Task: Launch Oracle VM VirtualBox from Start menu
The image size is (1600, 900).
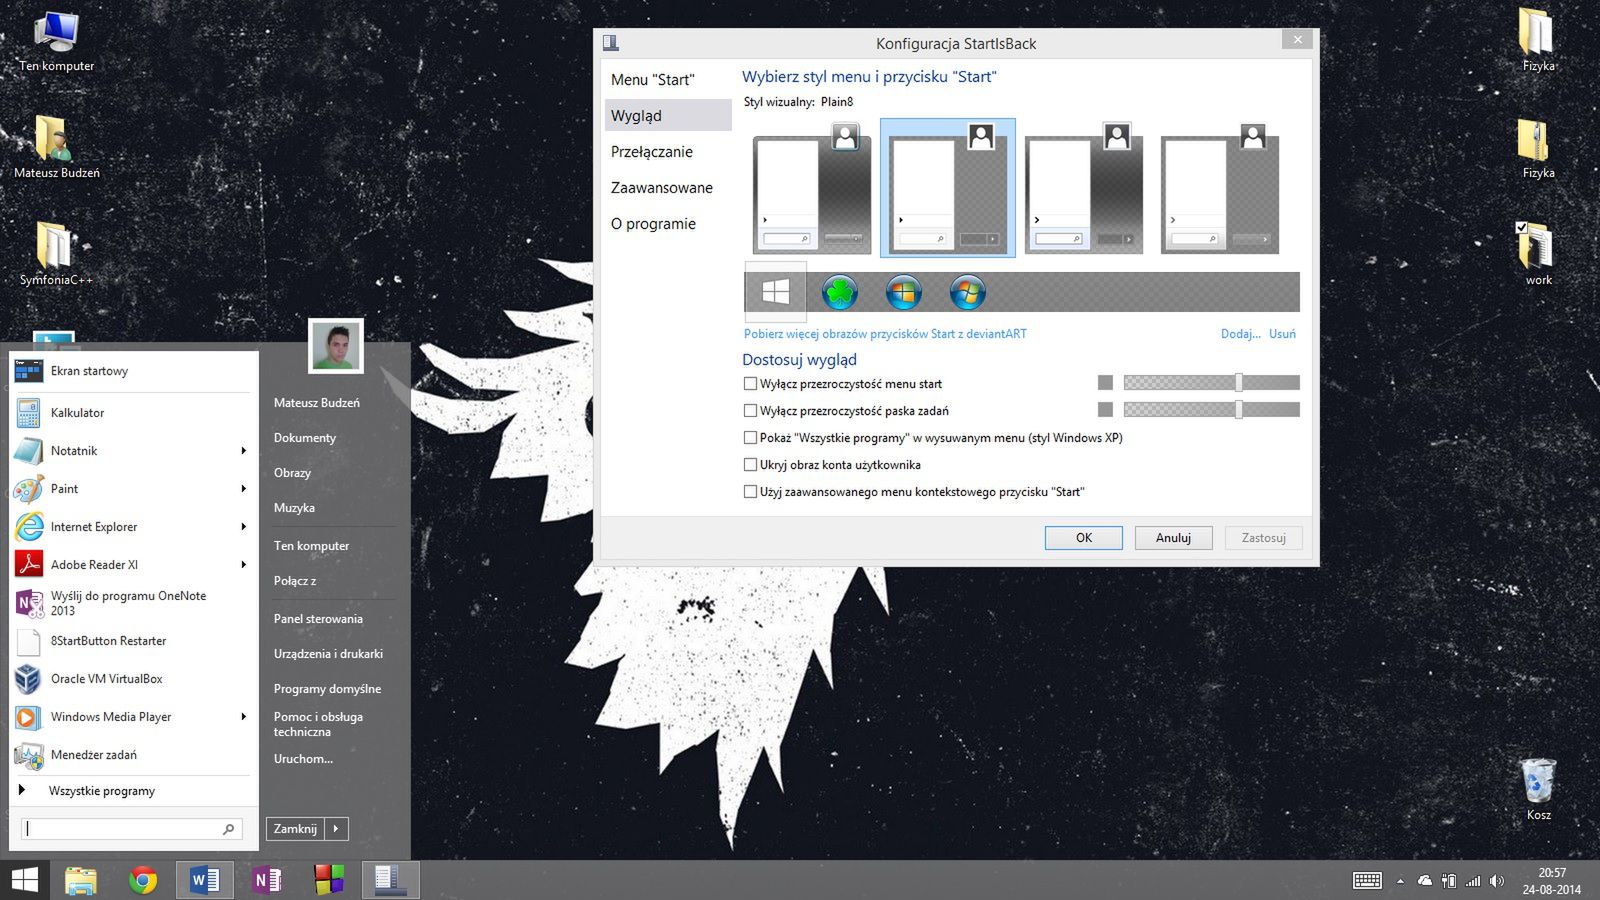Action: tap(106, 679)
